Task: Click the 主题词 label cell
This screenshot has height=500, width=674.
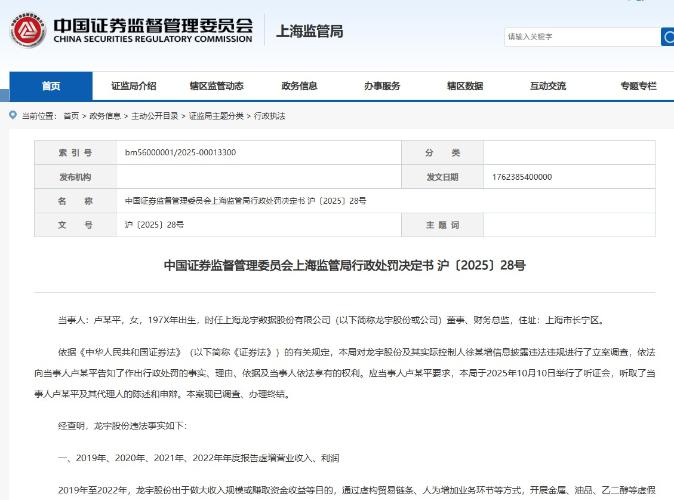Action: tap(442, 225)
